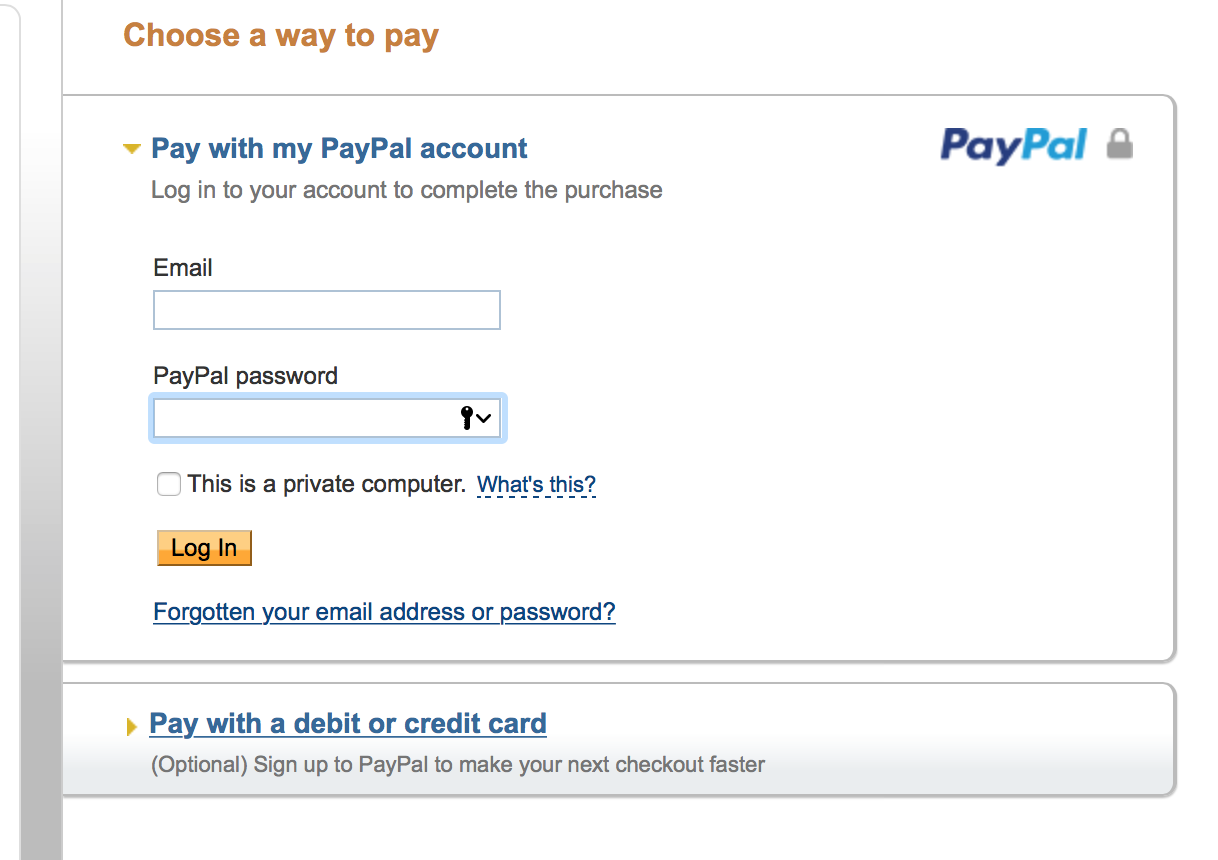Click the key icon in password field
The height and width of the screenshot is (860, 1218).
tap(466, 418)
